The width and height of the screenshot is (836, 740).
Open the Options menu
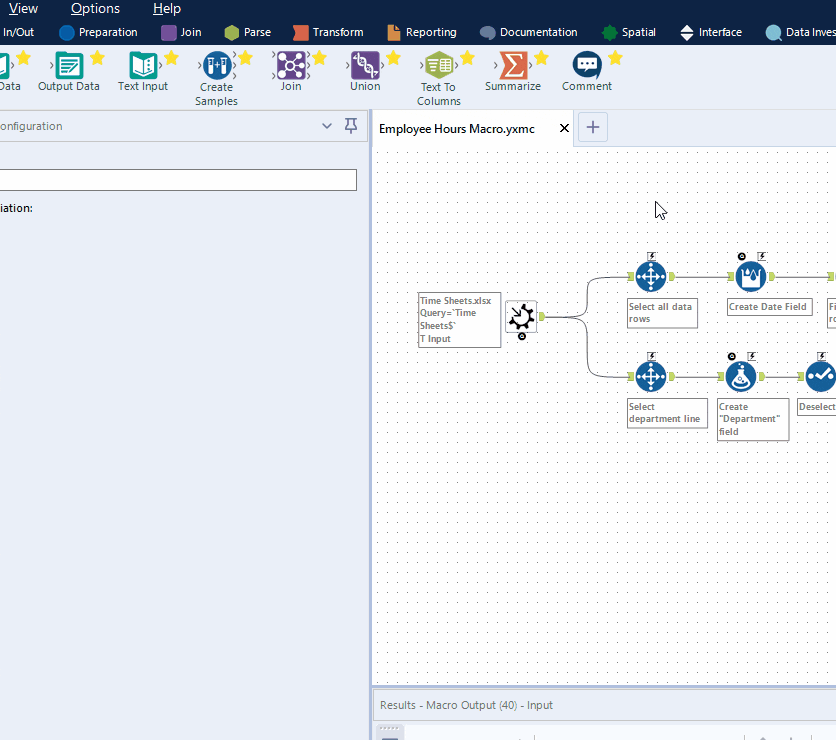(x=95, y=9)
